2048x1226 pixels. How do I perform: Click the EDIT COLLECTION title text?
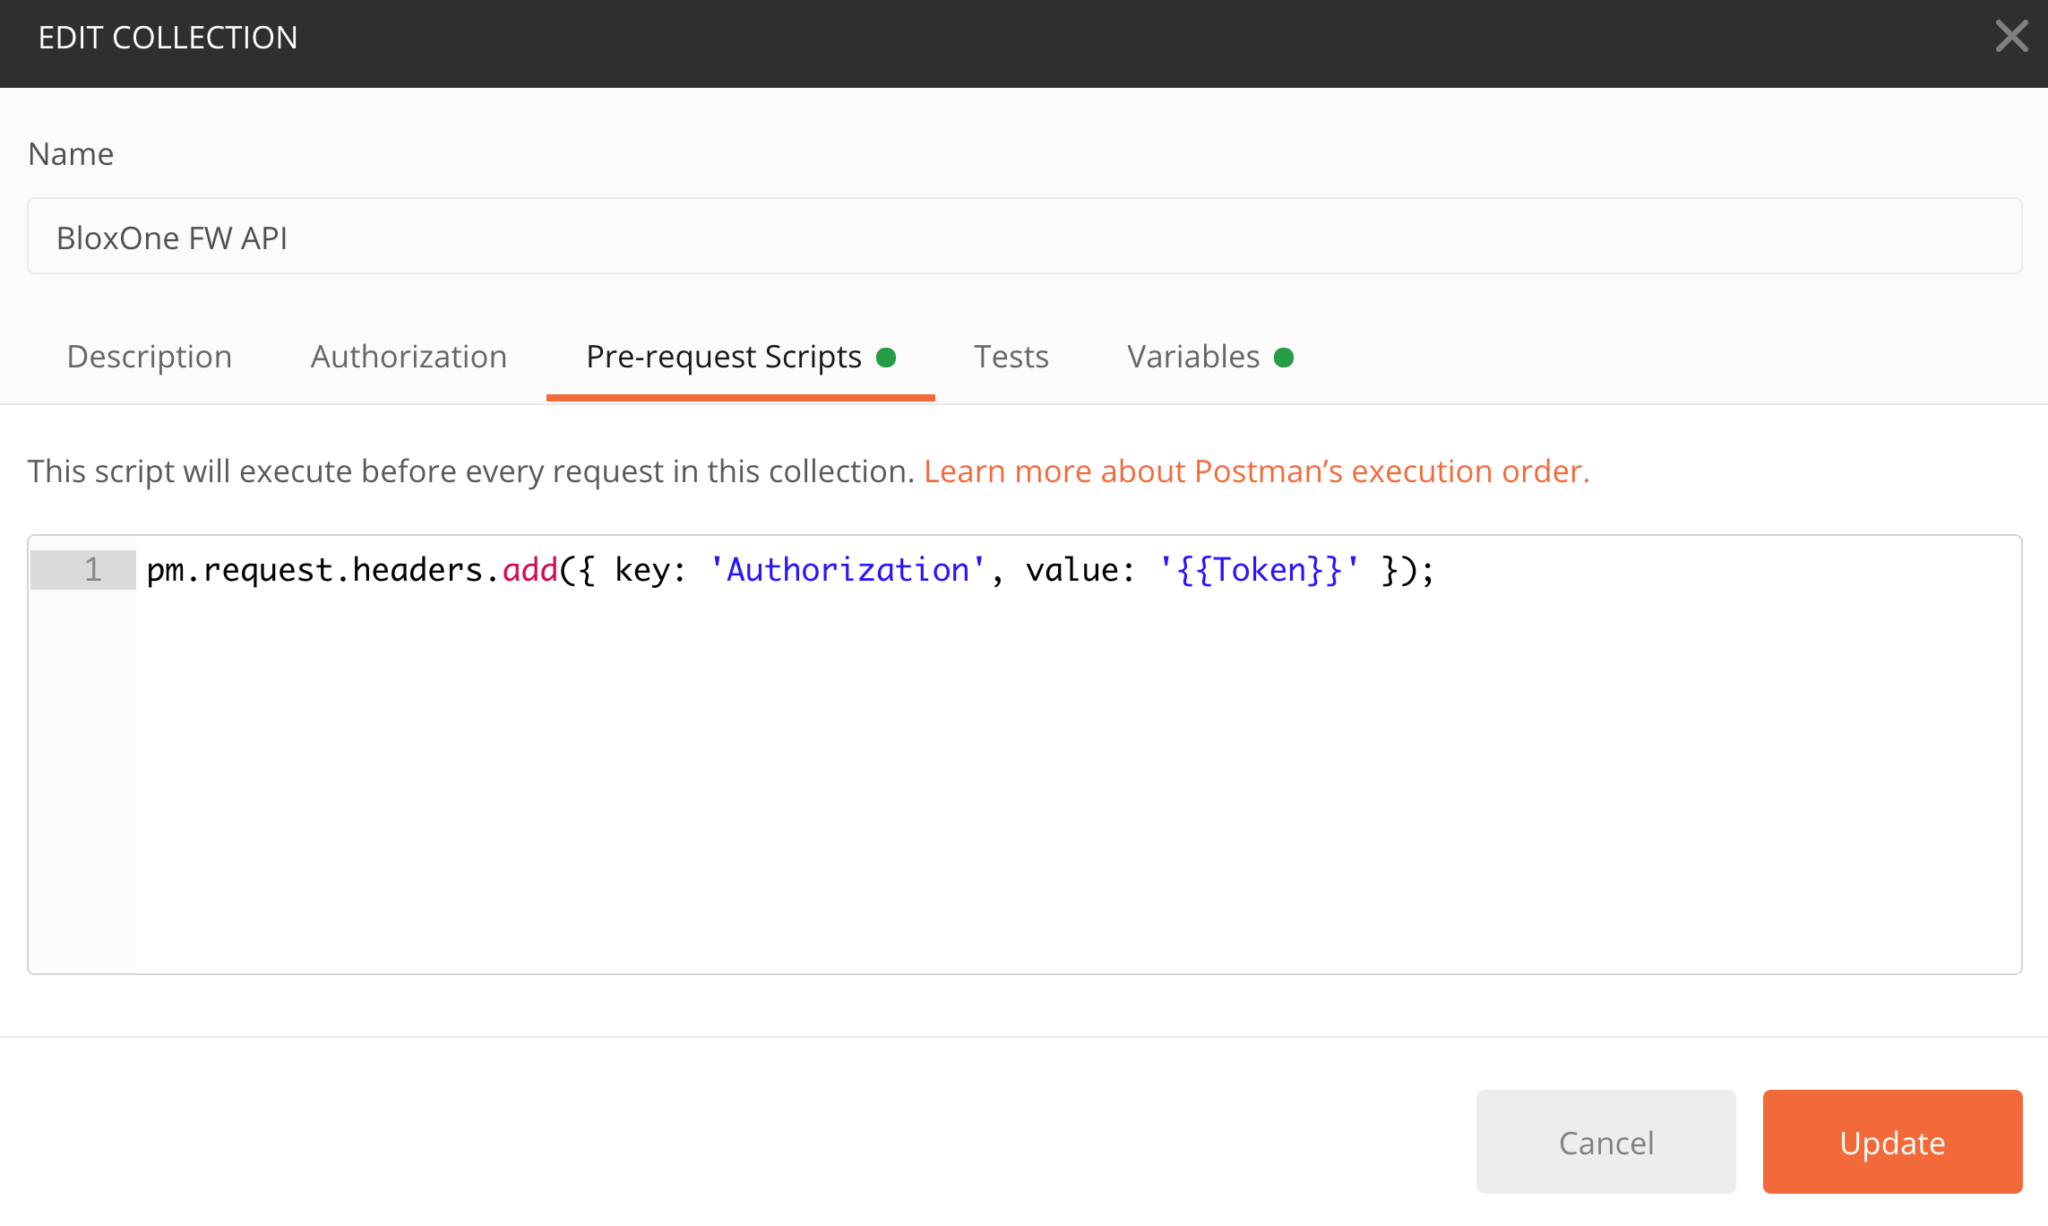click(x=168, y=36)
